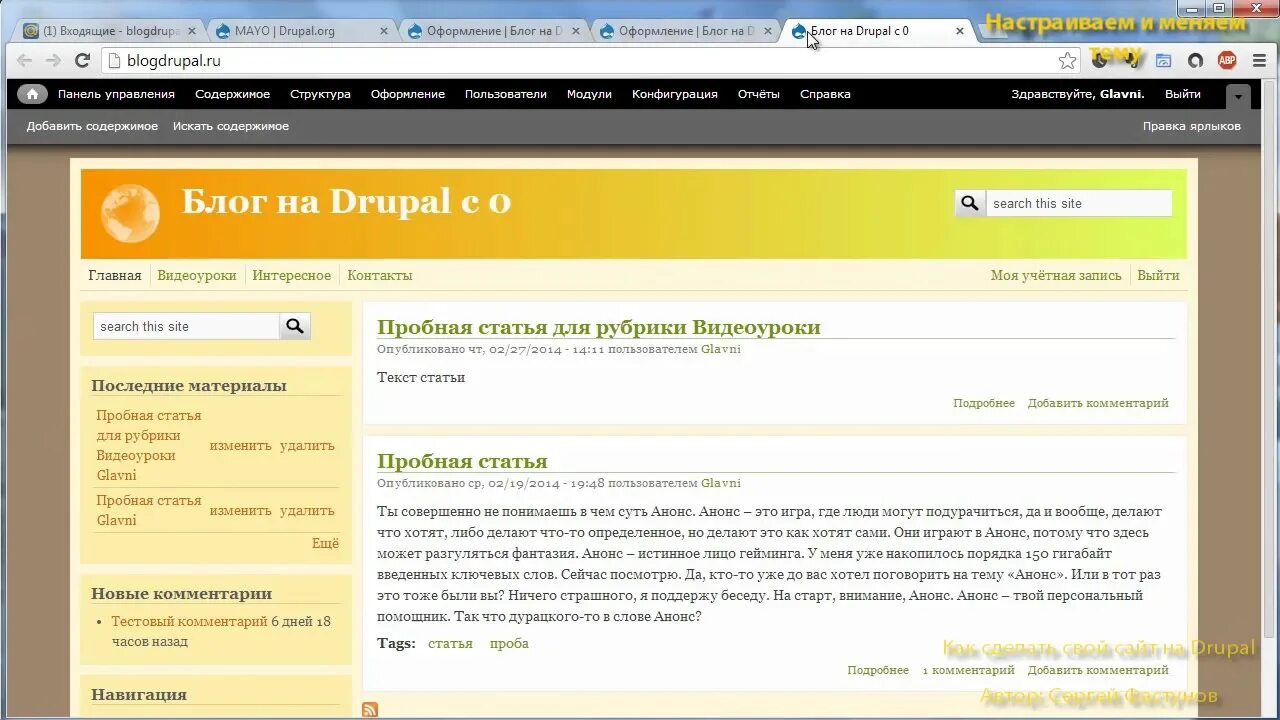Click the circular extension icon beside ABP
Image resolution: width=1280 pixels, height=720 pixels.
pos(1195,60)
